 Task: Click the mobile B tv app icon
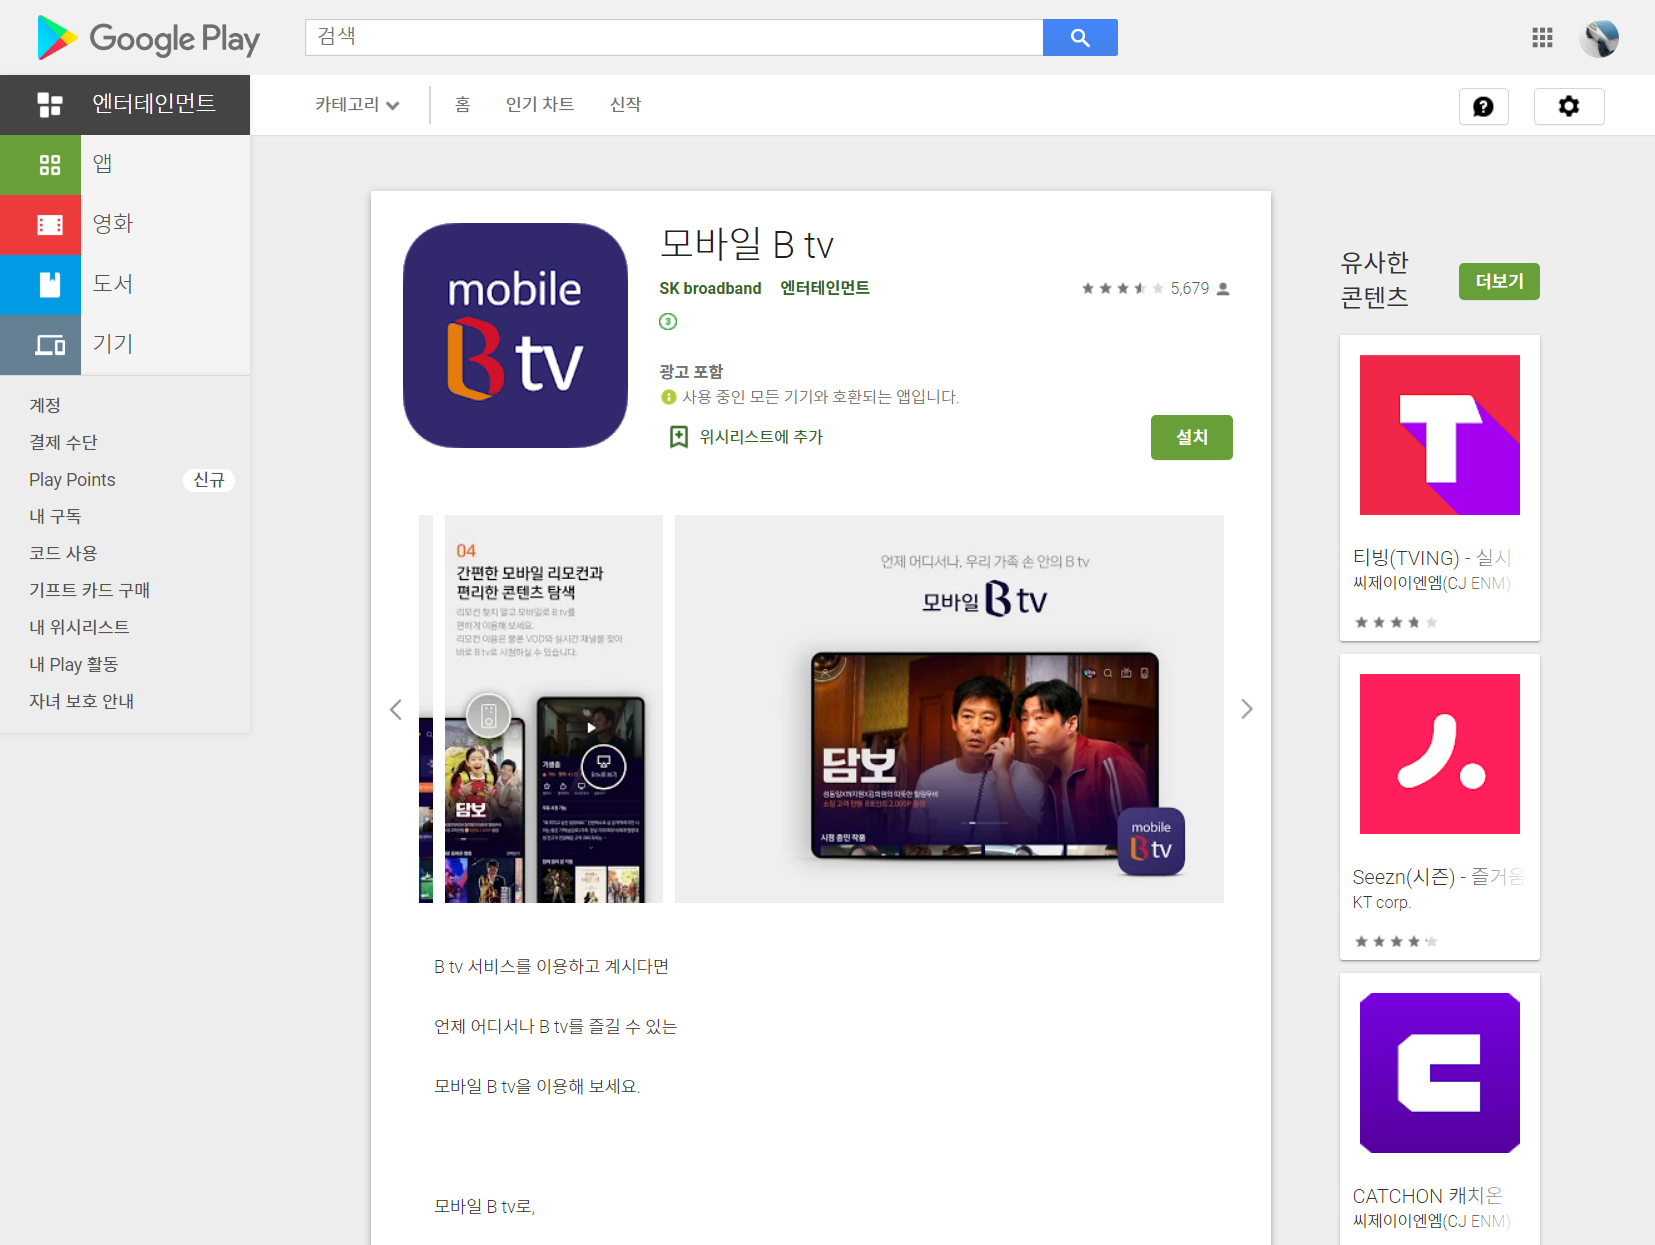click(515, 335)
